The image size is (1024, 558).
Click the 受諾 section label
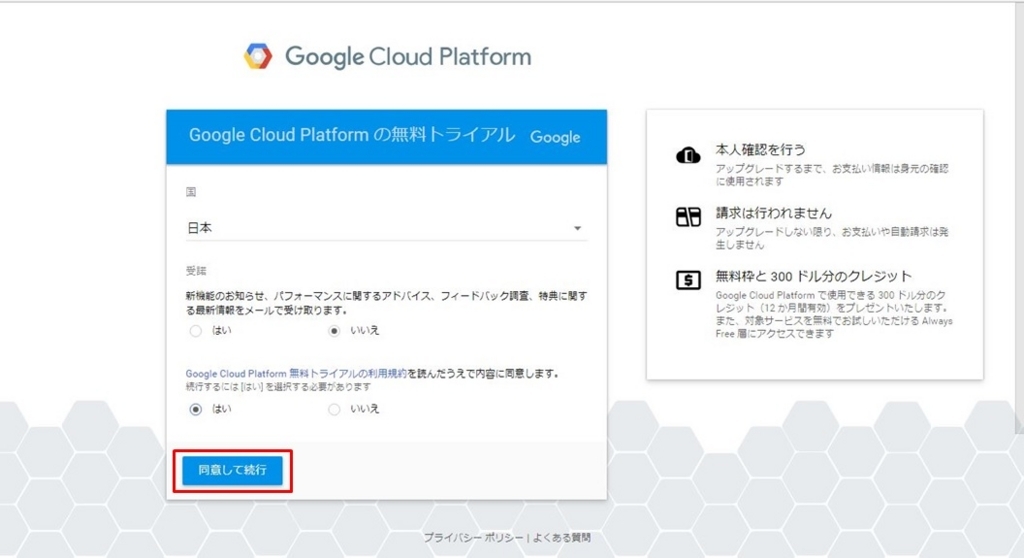click(x=196, y=271)
